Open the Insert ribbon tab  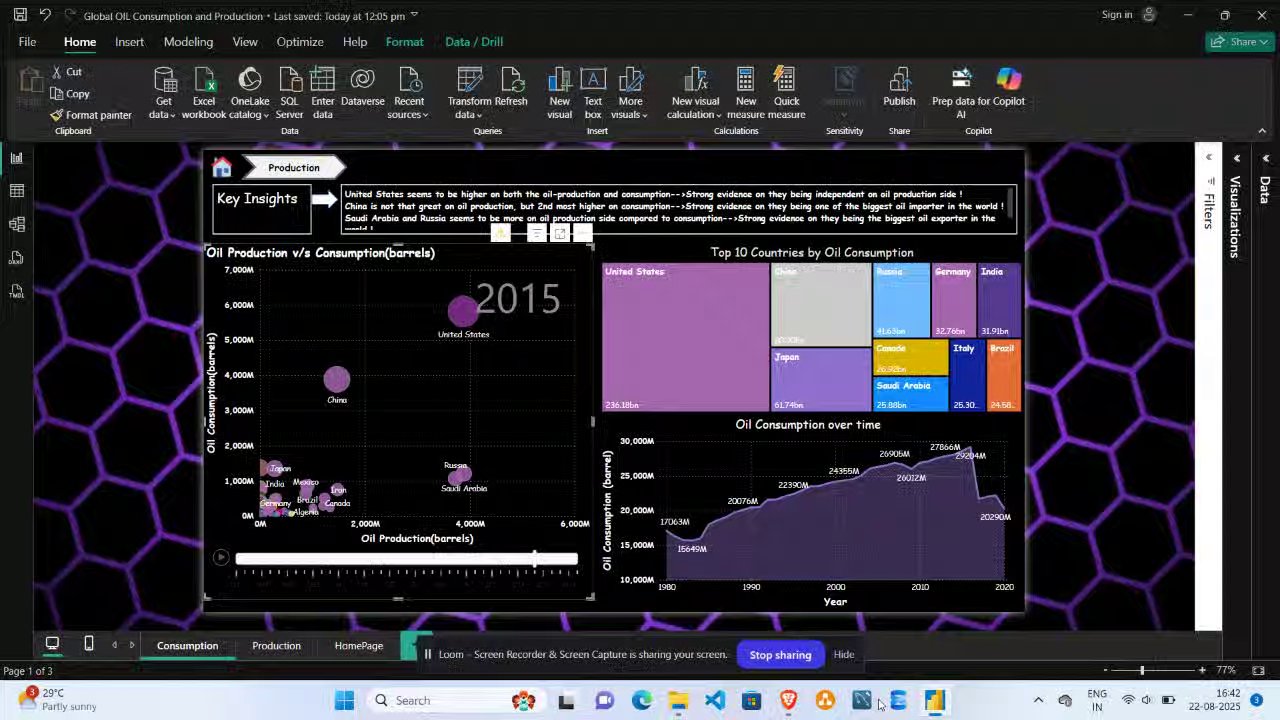(x=129, y=41)
